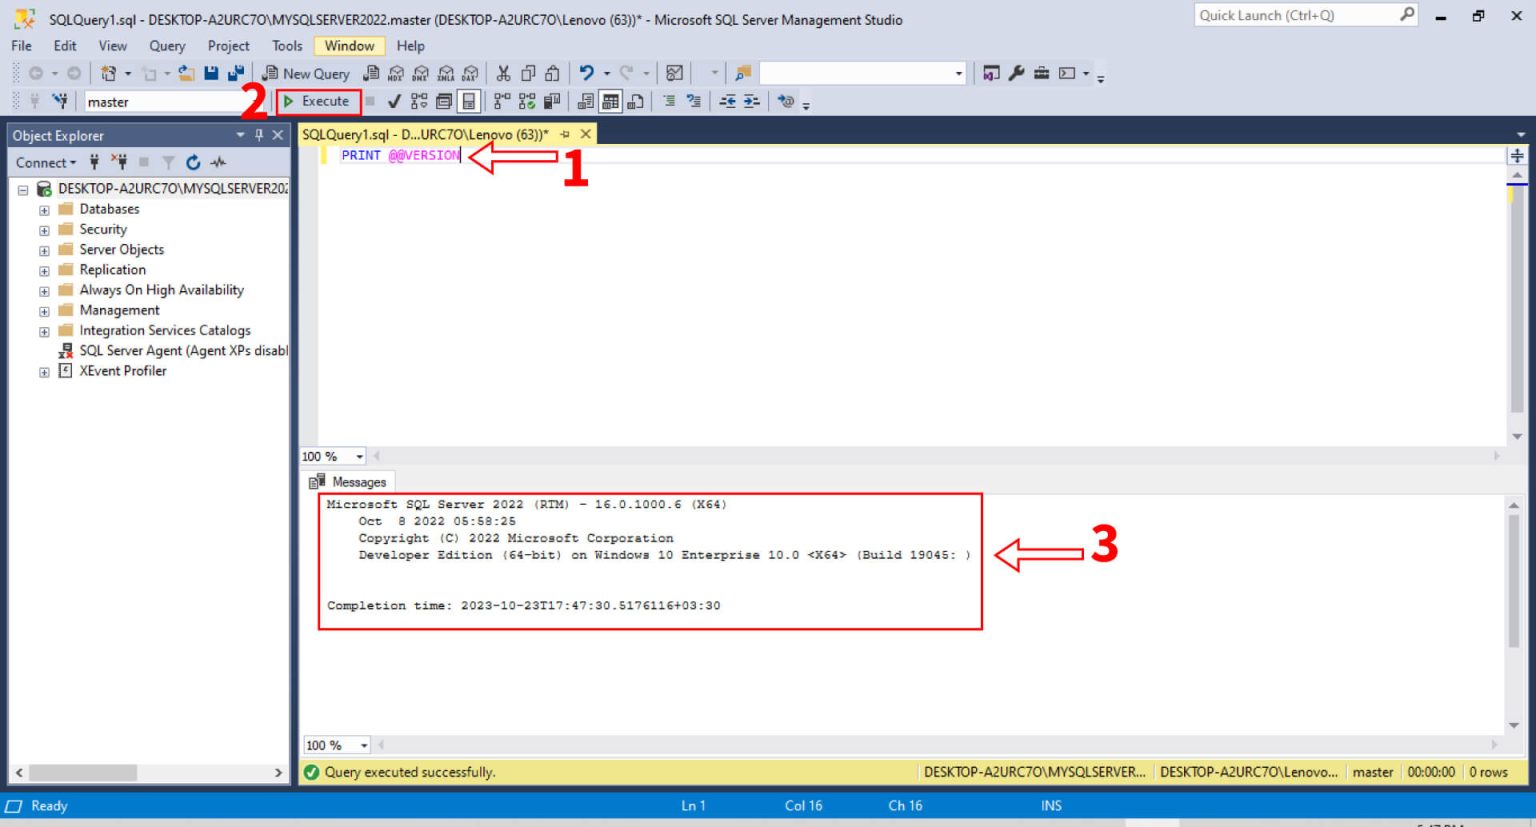Pin the Object Explorer panel
The width and height of the screenshot is (1536, 827).
tap(259, 135)
